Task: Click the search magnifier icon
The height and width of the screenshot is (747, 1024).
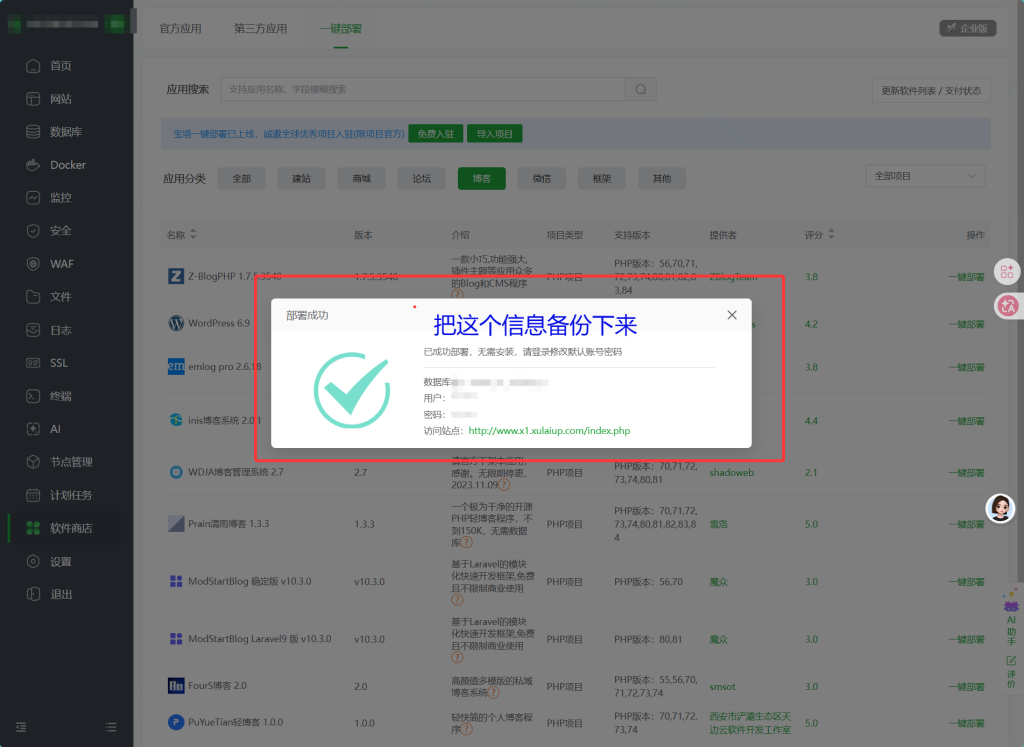Action: 641,89
